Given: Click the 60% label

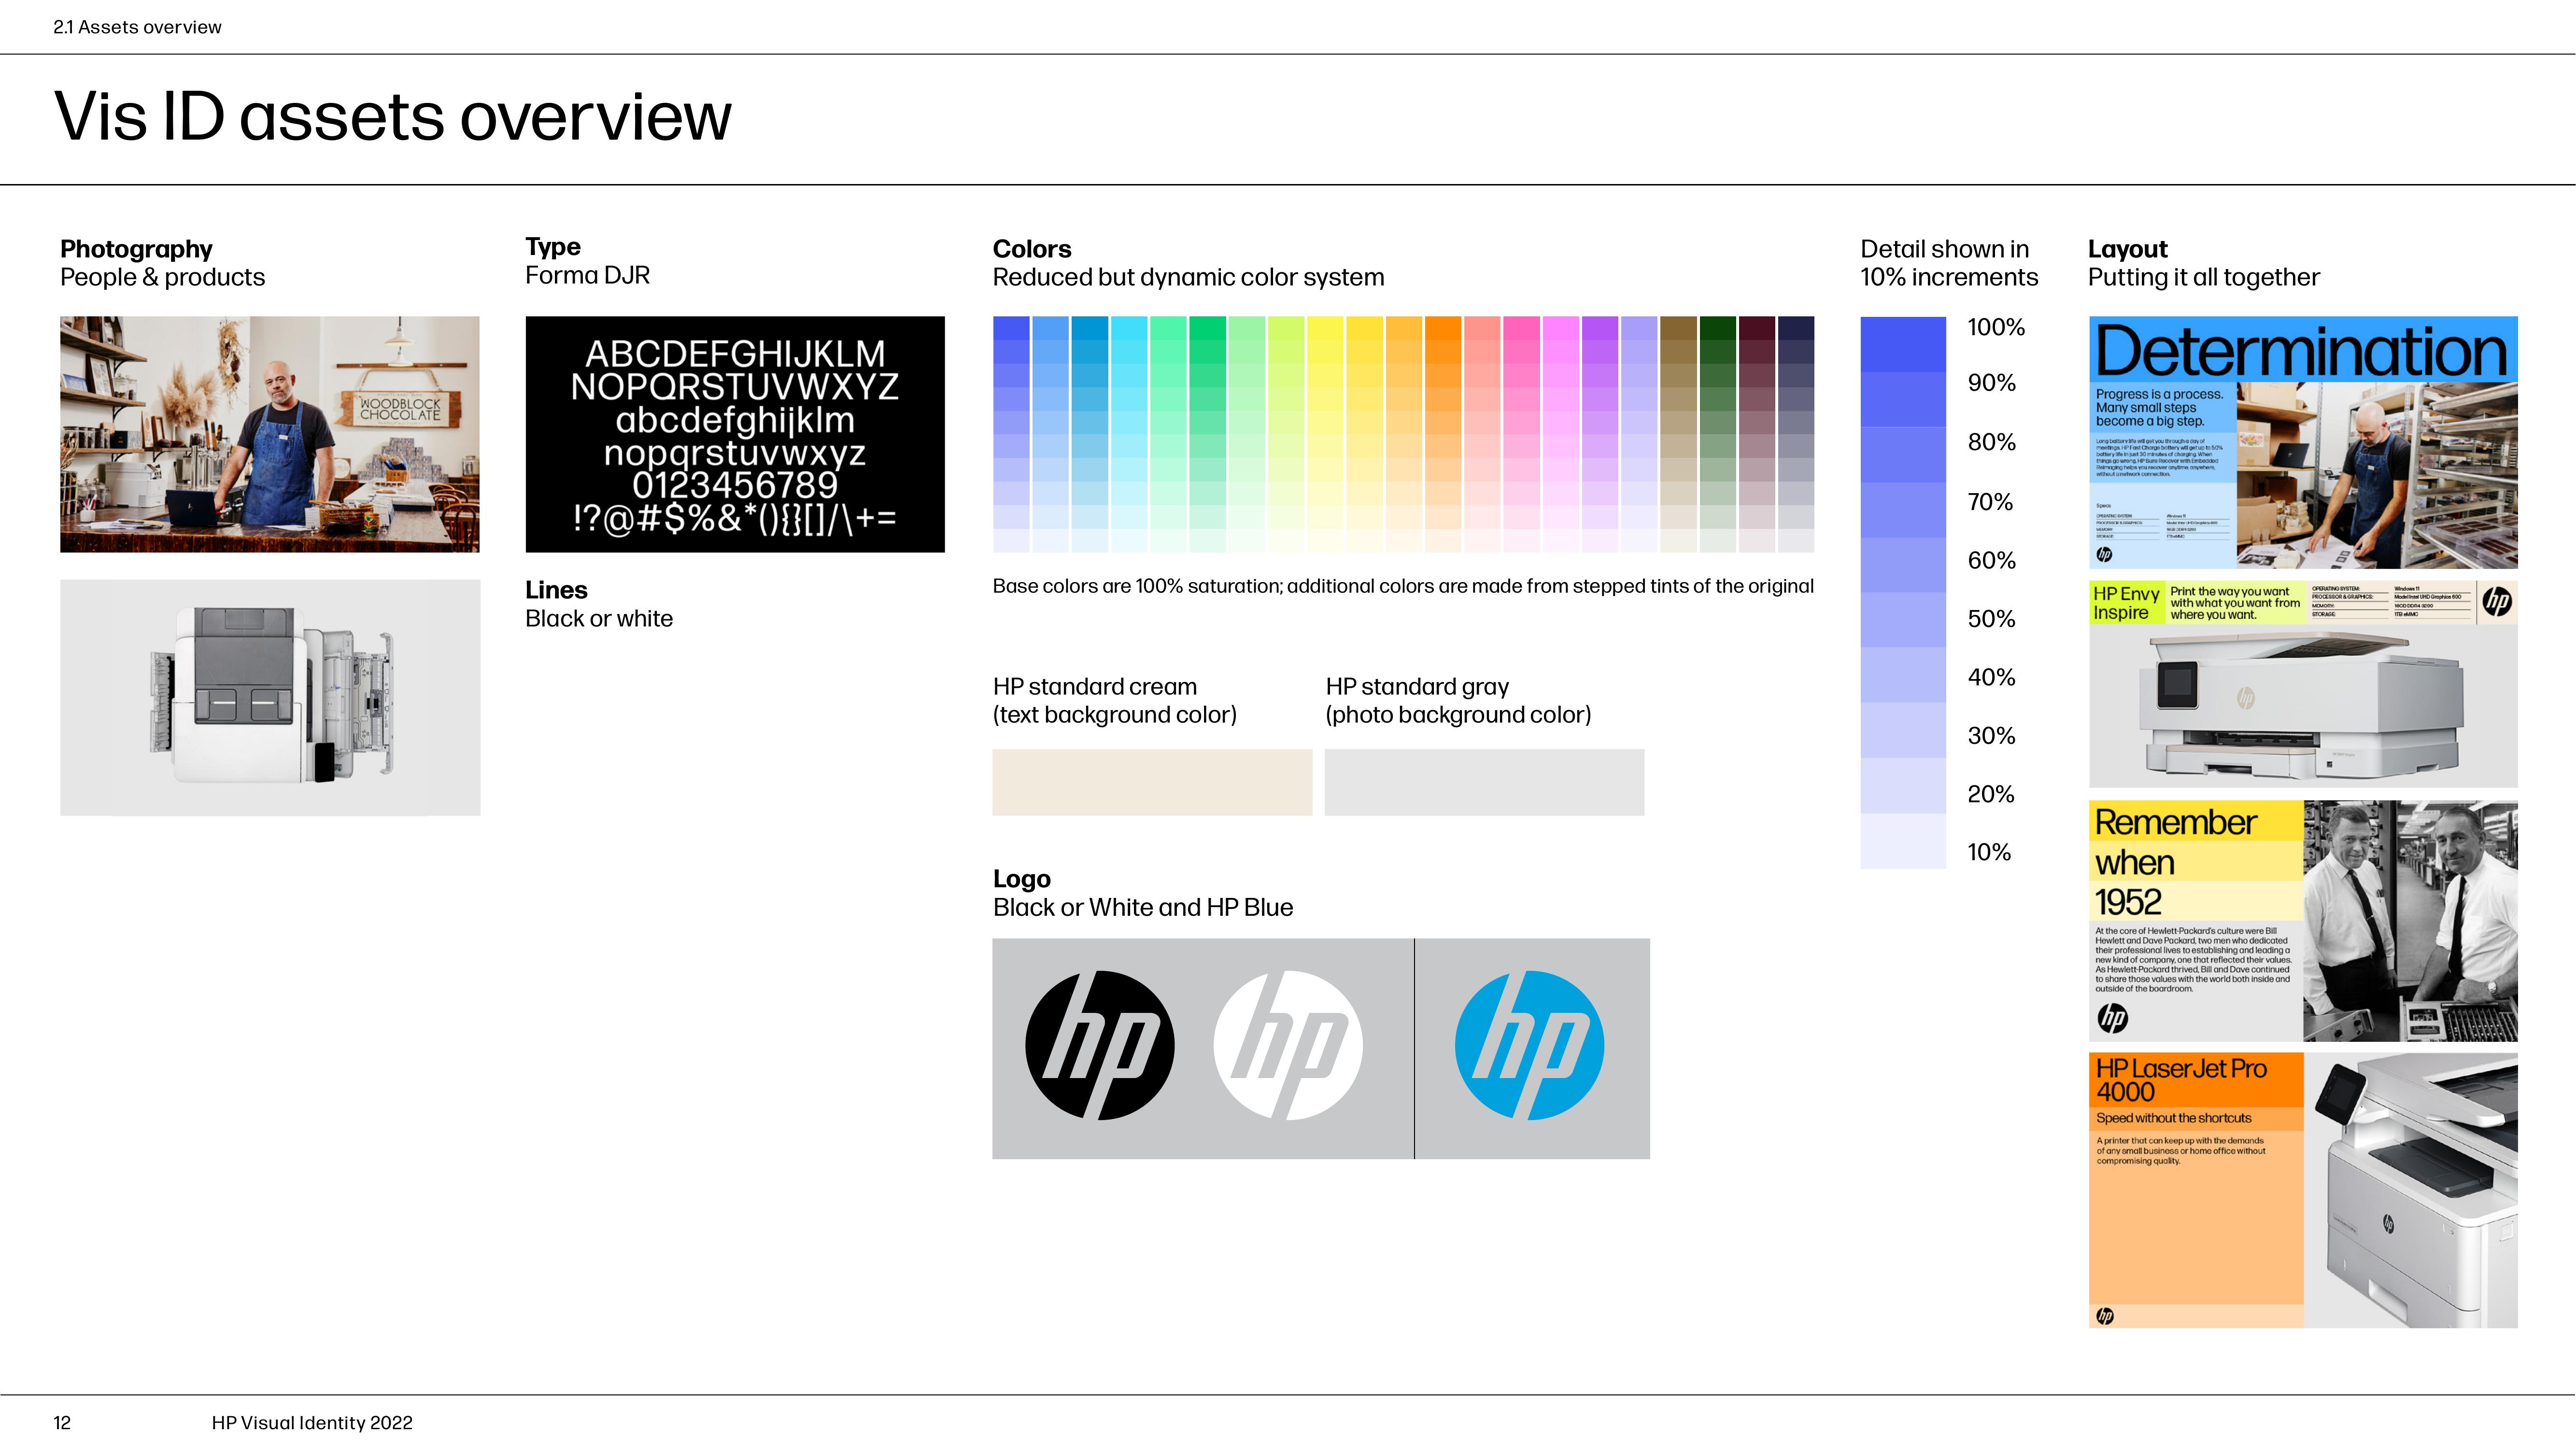Looking at the screenshot, I should pyautogui.click(x=1991, y=561).
